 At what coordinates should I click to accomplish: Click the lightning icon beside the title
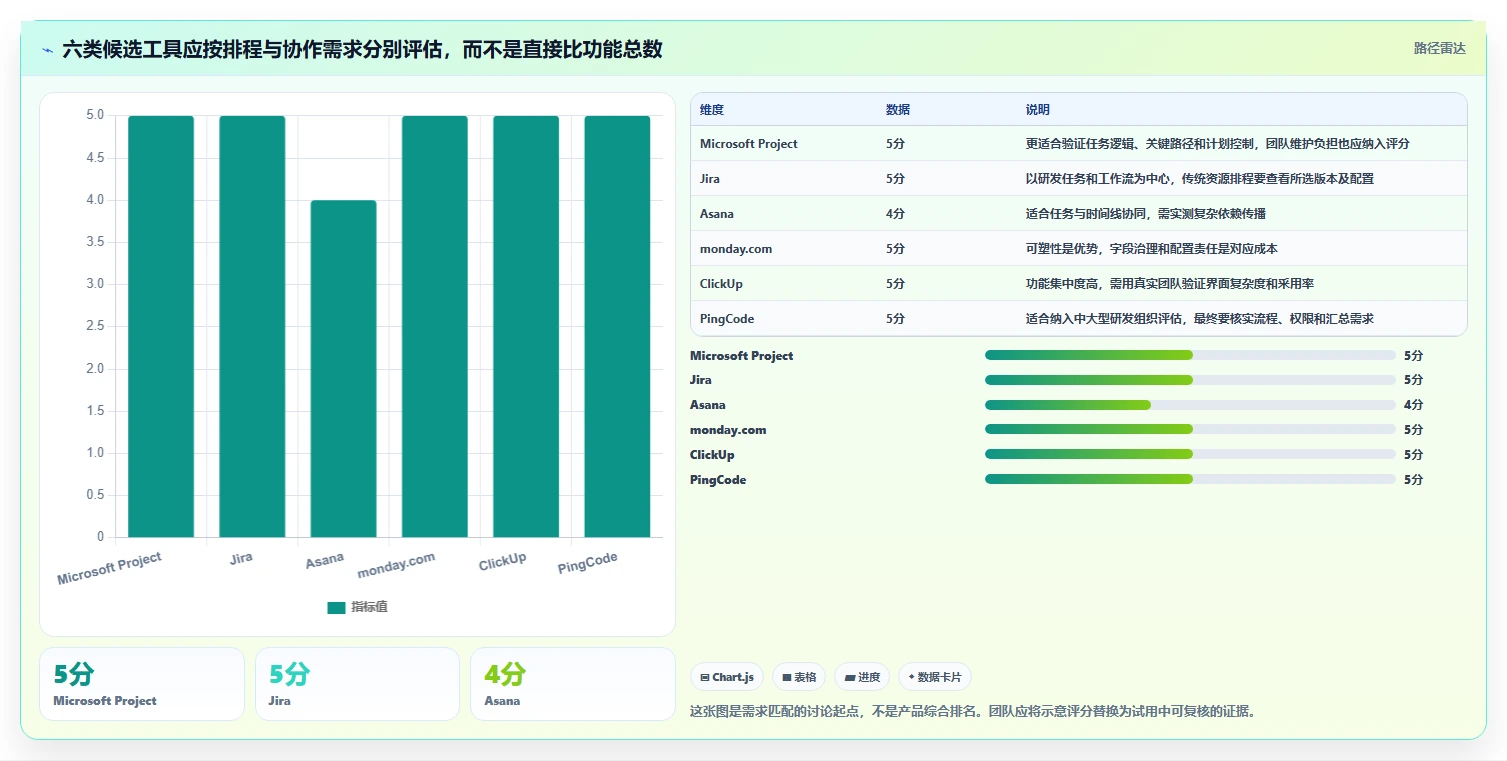[48, 49]
